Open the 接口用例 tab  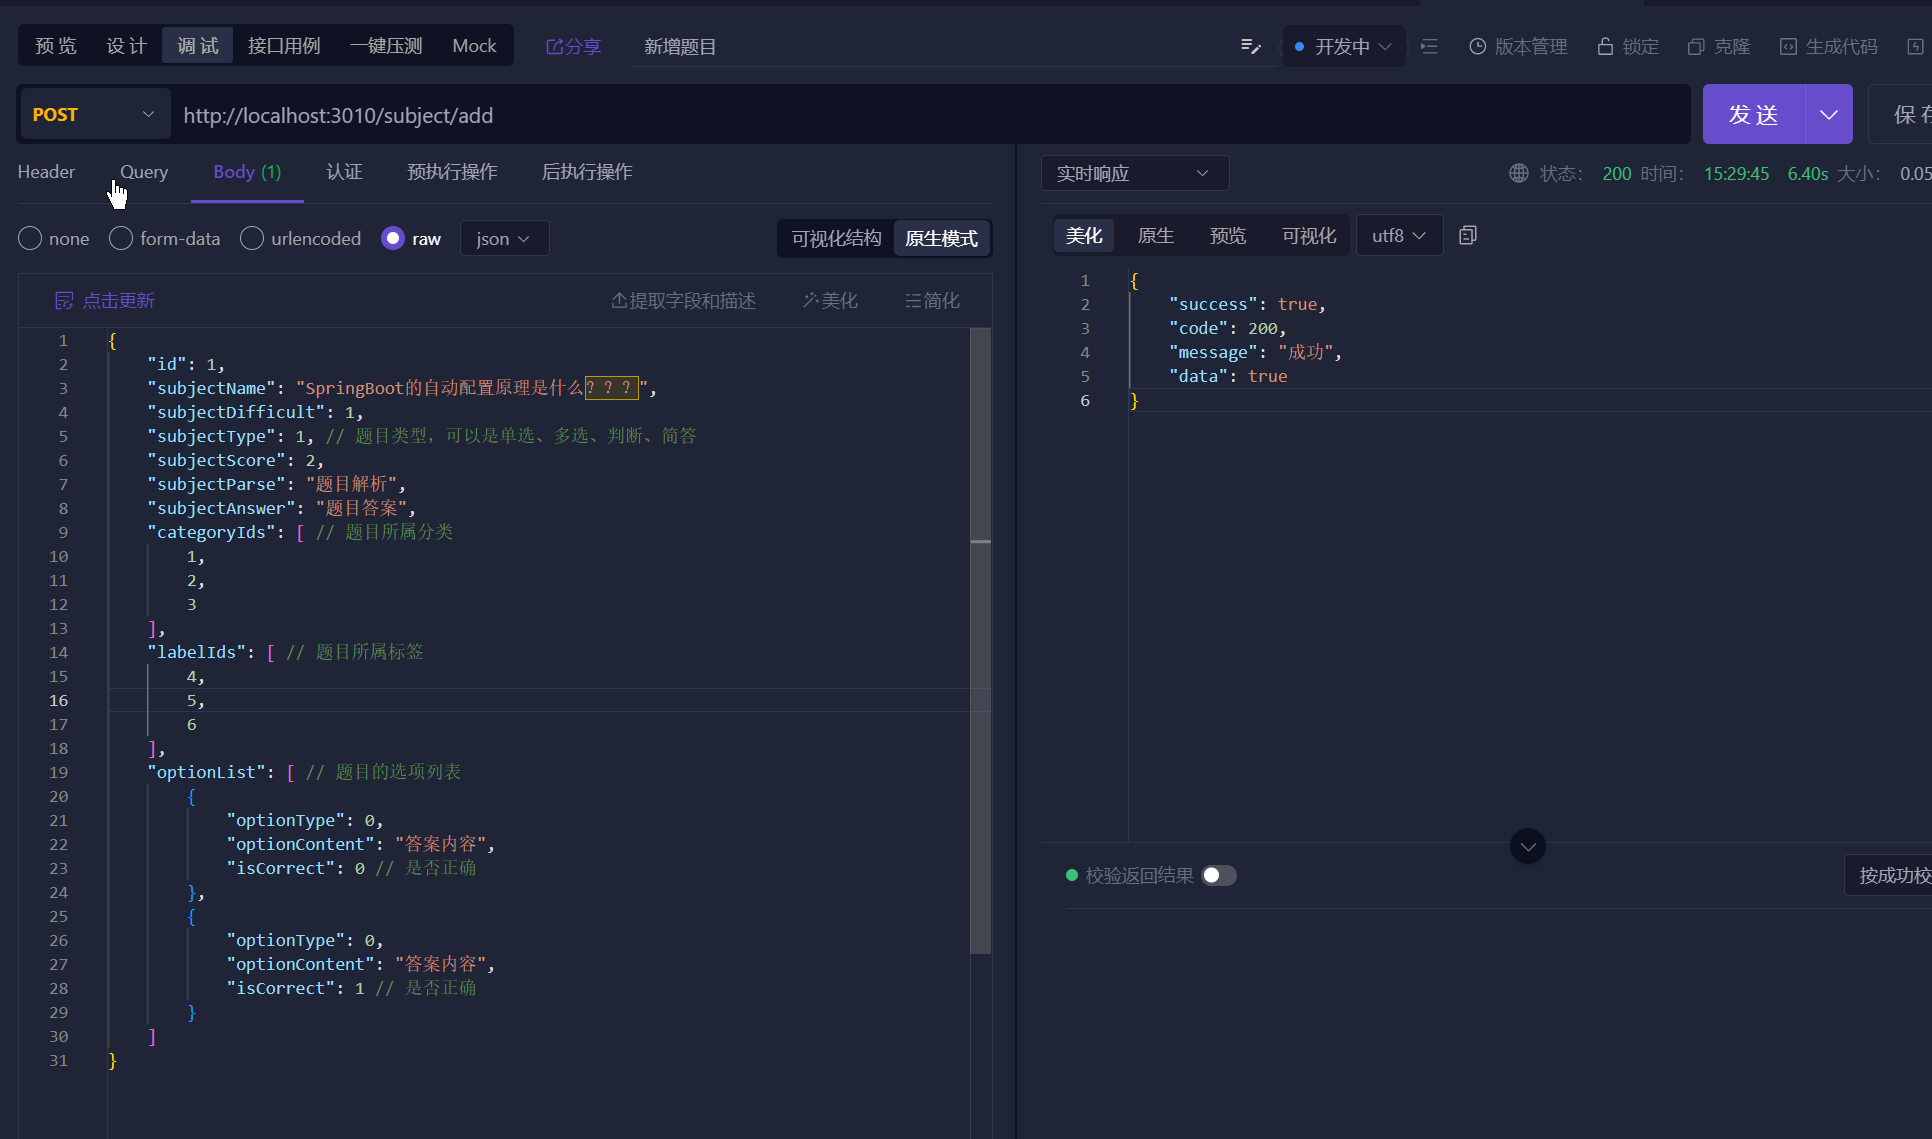[284, 46]
